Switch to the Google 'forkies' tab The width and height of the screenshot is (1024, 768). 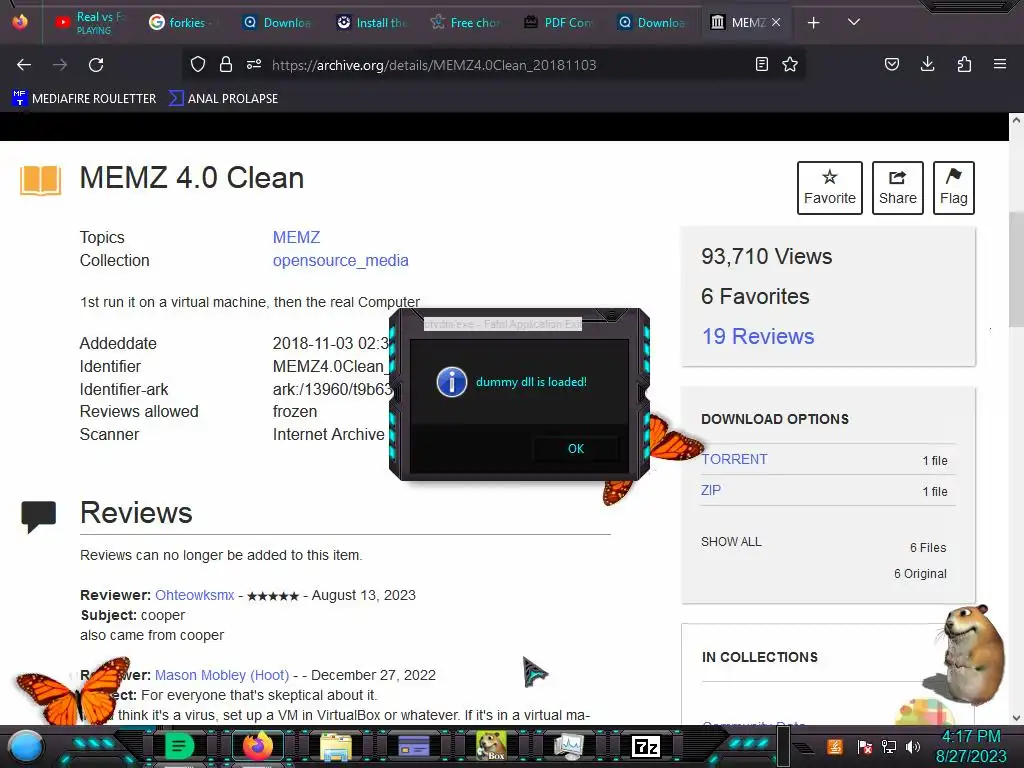pyautogui.click(x=178, y=23)
